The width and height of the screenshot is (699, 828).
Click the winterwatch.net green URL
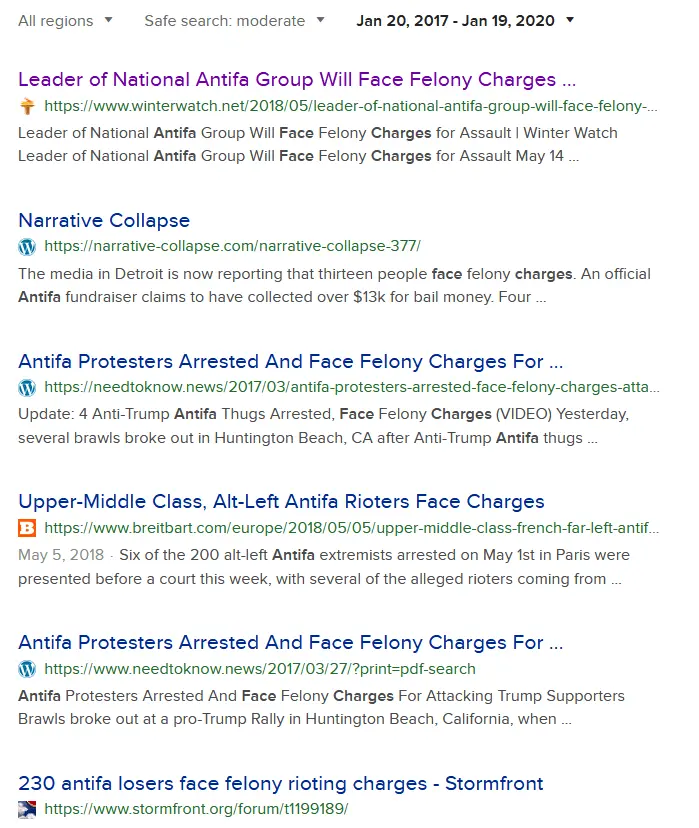[351, 106]
